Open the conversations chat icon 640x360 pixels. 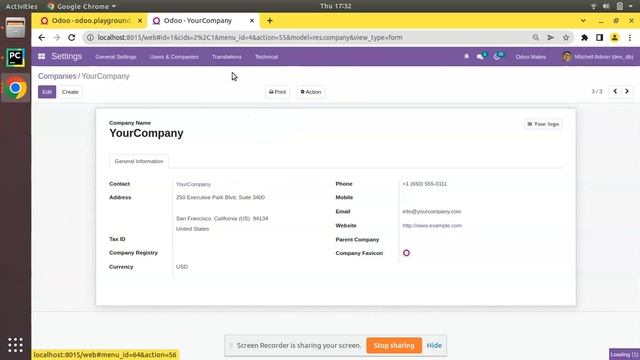481,56
